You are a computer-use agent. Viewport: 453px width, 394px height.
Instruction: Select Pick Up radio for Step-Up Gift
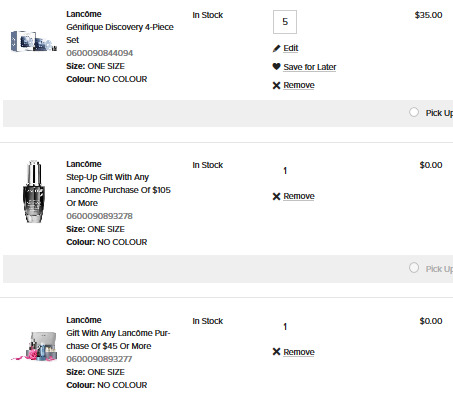(414, 268)
